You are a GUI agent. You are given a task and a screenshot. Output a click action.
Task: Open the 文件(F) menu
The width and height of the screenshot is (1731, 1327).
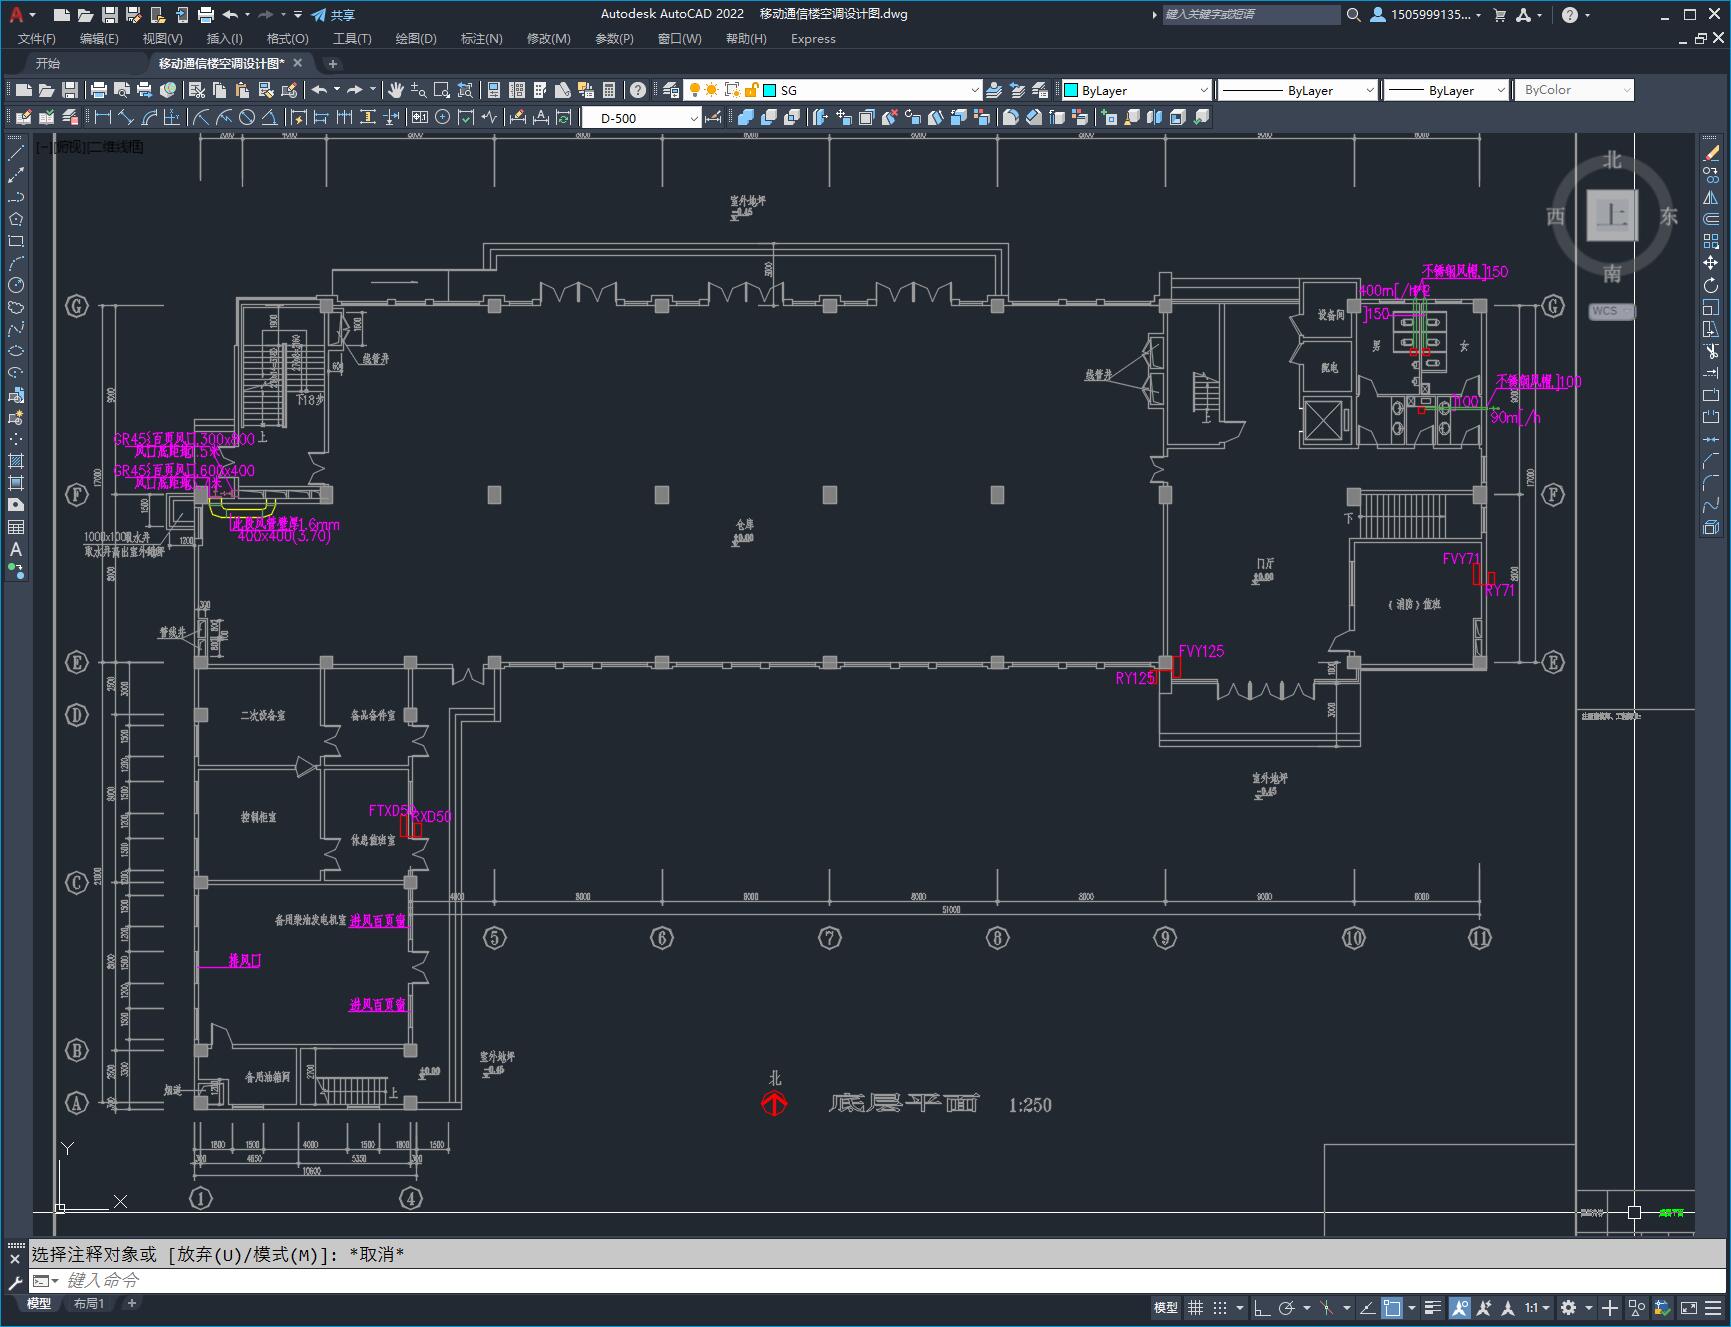(x=37, y=39)
